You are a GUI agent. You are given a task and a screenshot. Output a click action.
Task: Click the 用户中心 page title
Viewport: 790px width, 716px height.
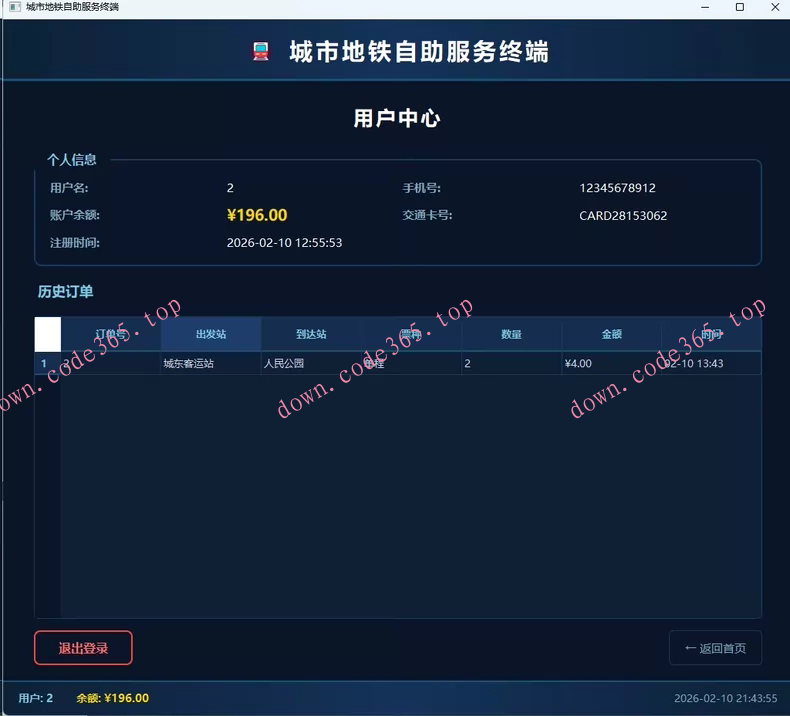pyautogui.click(x=397, y=118)
